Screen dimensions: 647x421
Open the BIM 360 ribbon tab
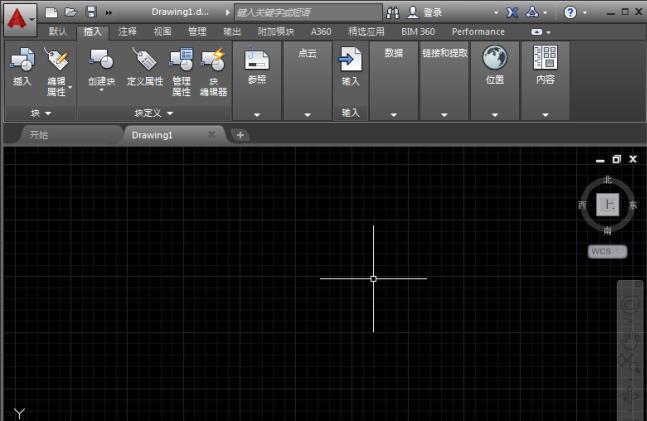(x=418, y=32)
